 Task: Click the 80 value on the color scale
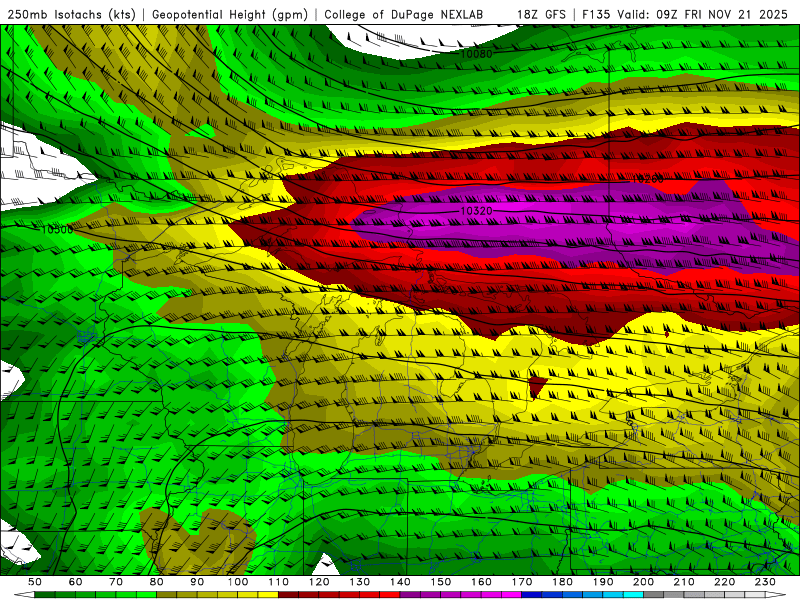click(156, 582)
